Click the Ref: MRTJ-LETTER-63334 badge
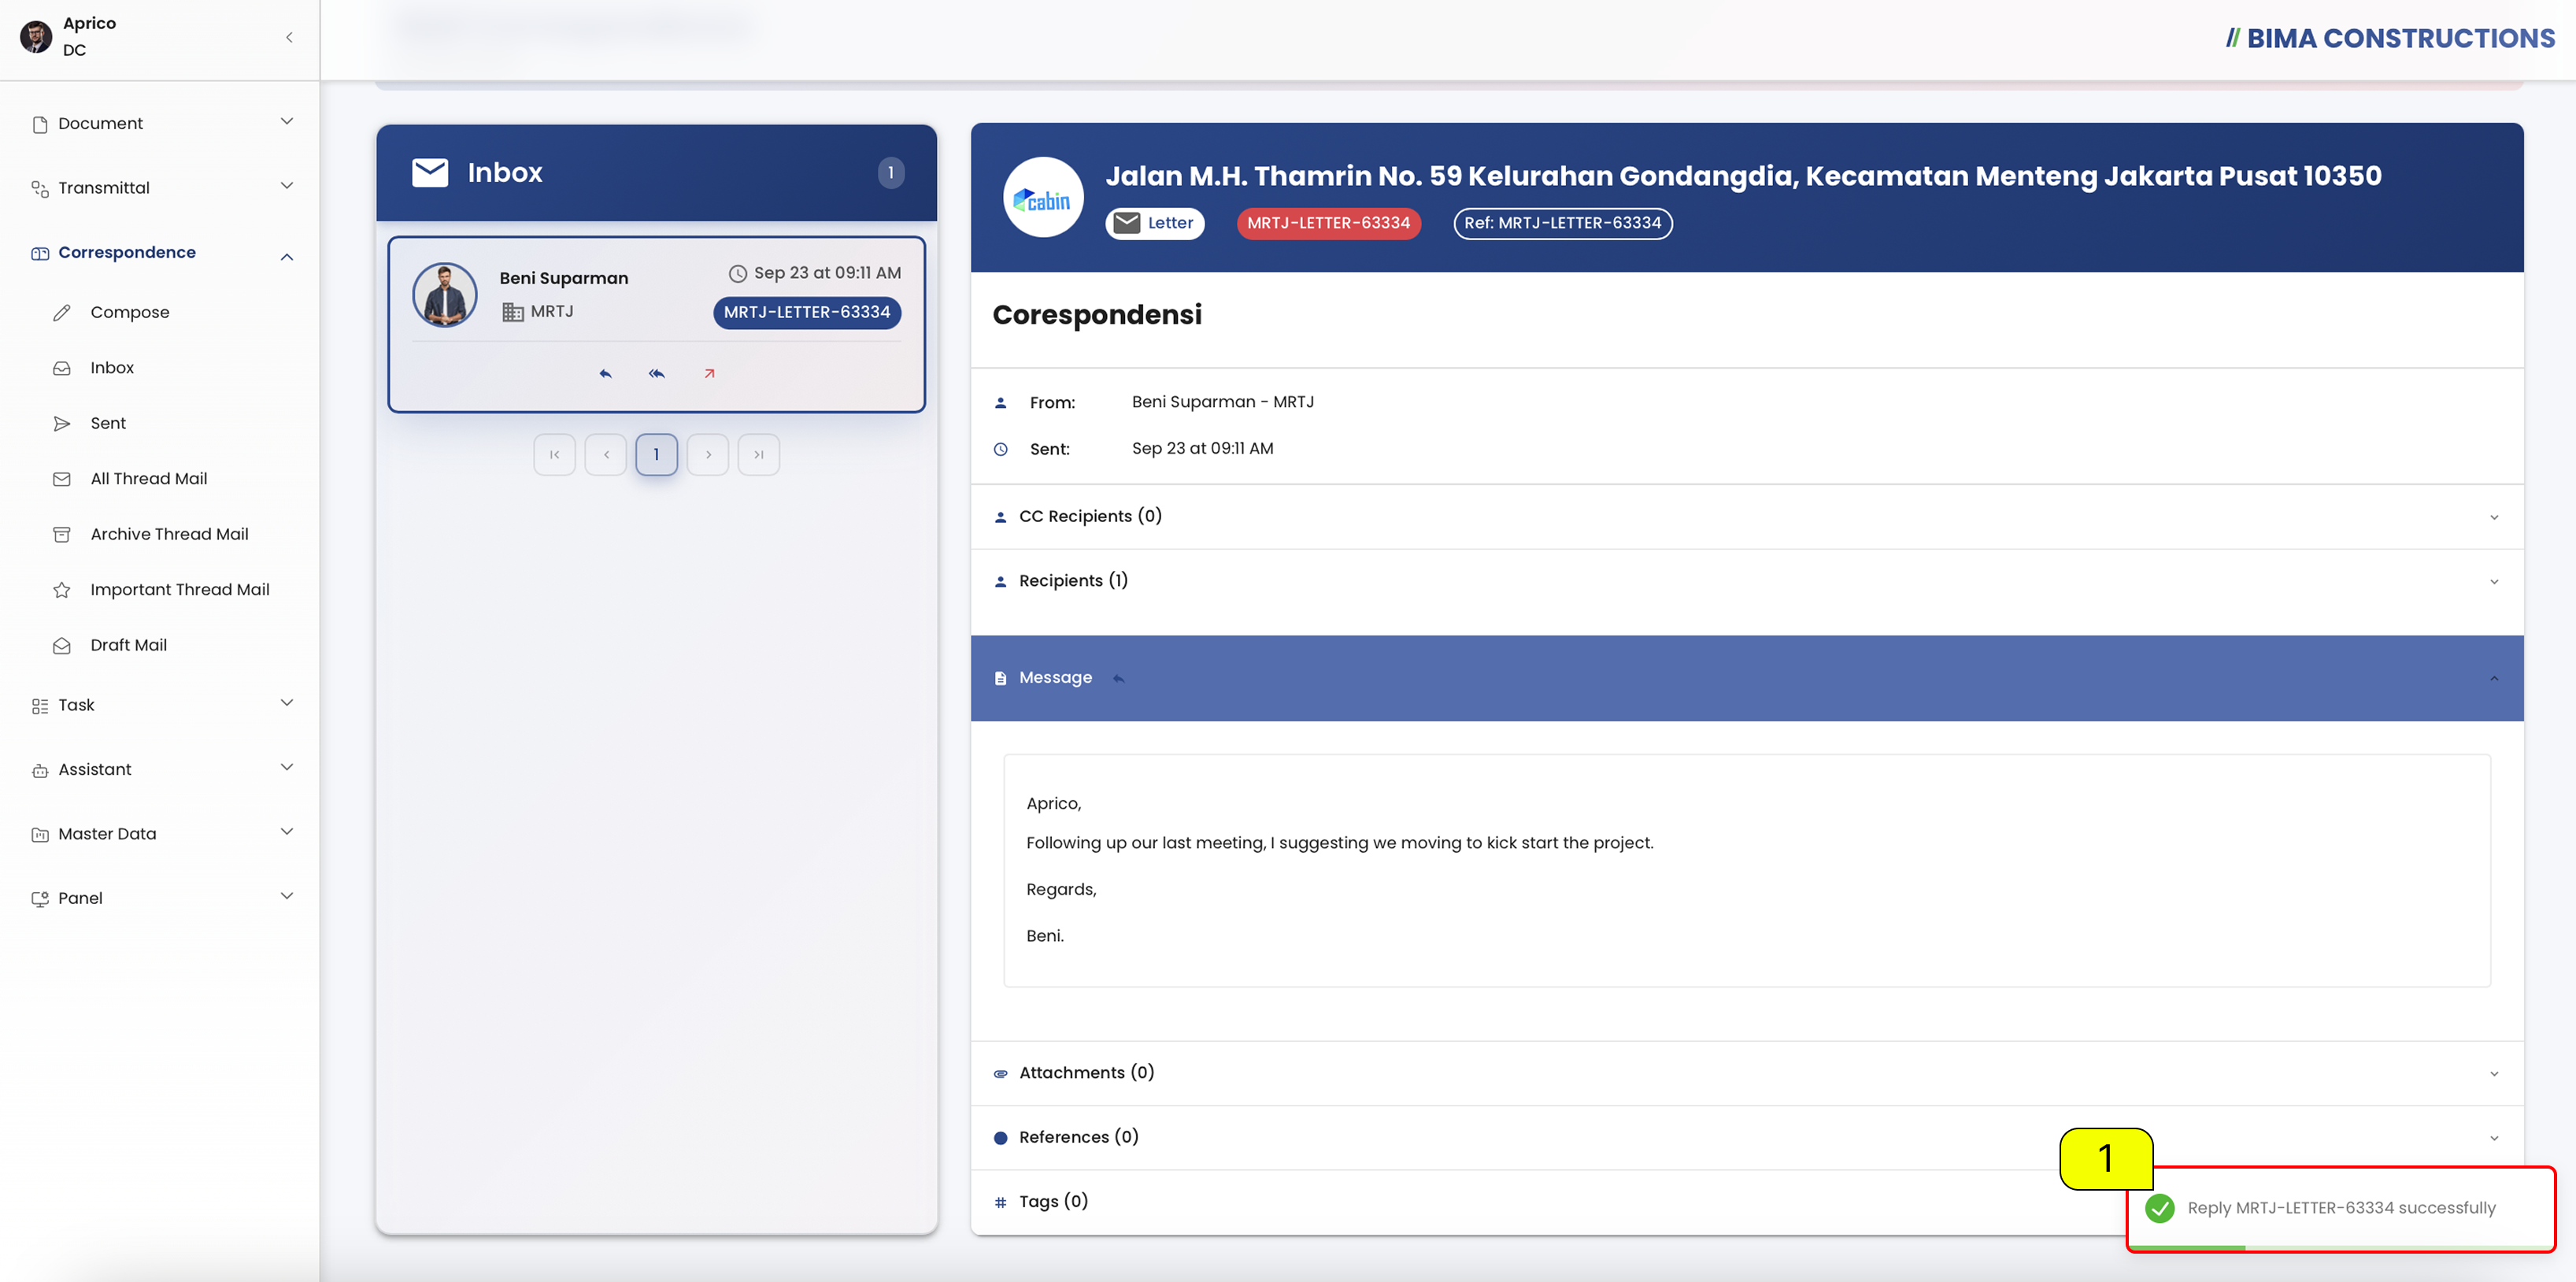Screen dimensions: 2576x1282 (x=1562, y=223)
